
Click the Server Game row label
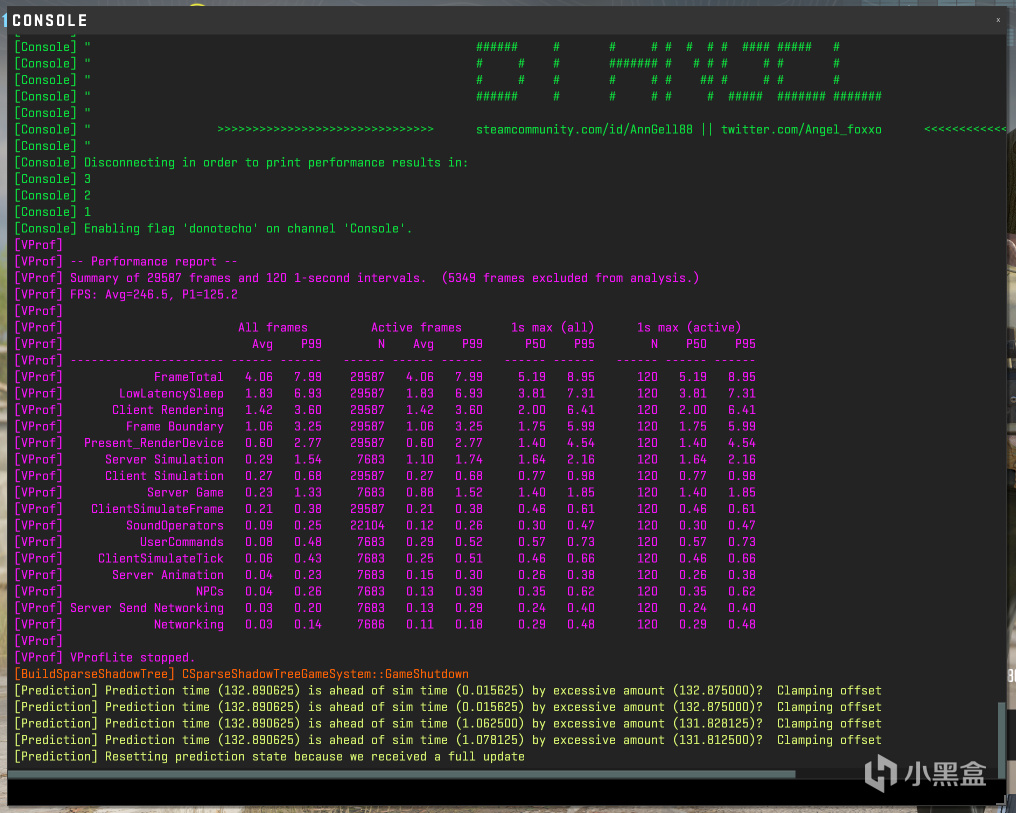tap(185, 493)
